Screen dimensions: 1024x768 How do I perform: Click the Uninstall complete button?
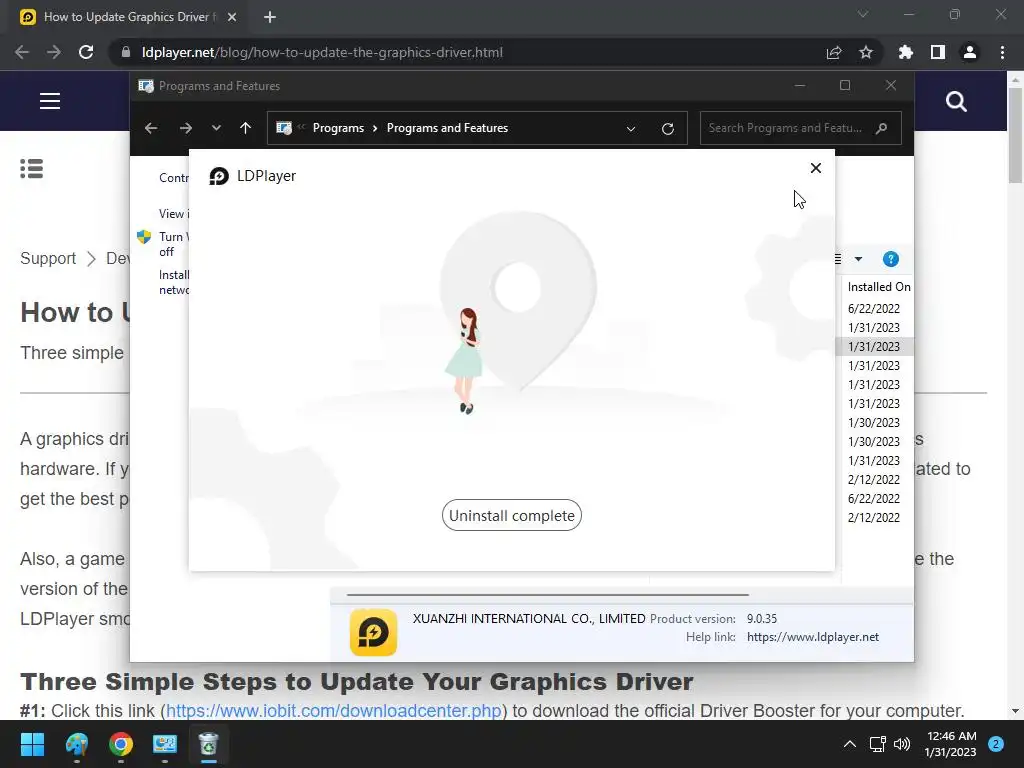point(511,515)
